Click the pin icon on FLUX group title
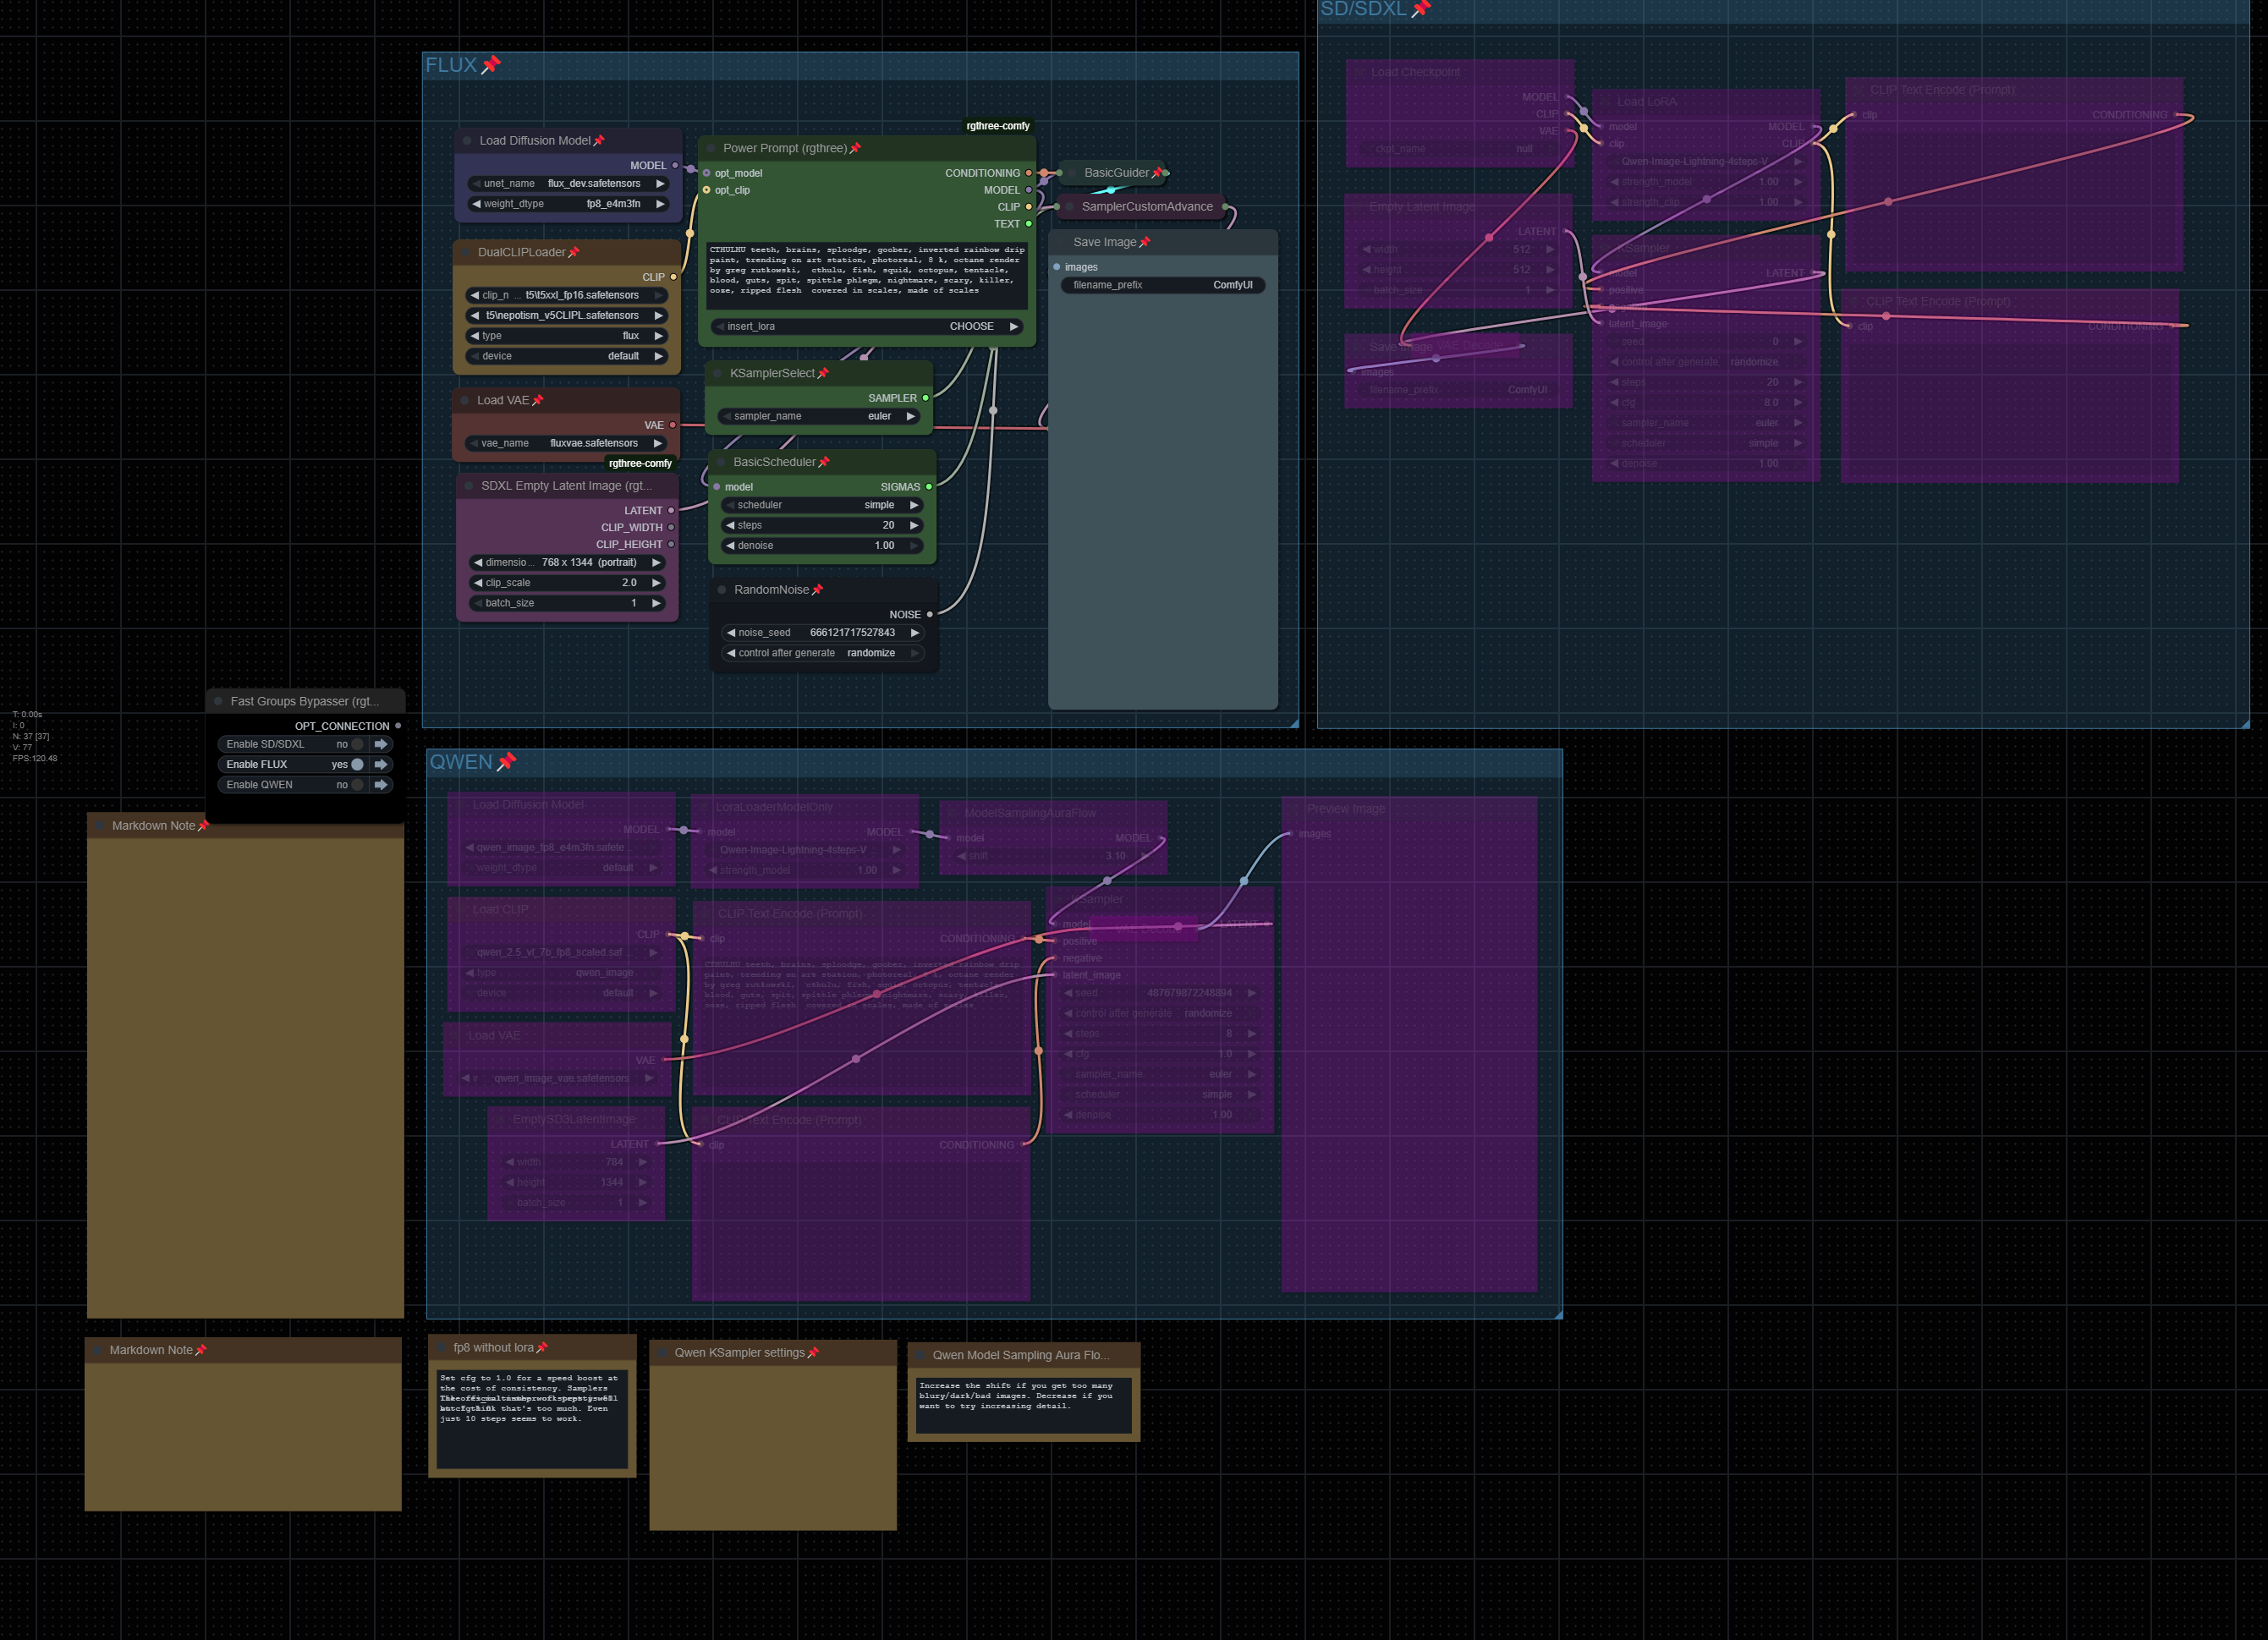 (x=491, y=65)
